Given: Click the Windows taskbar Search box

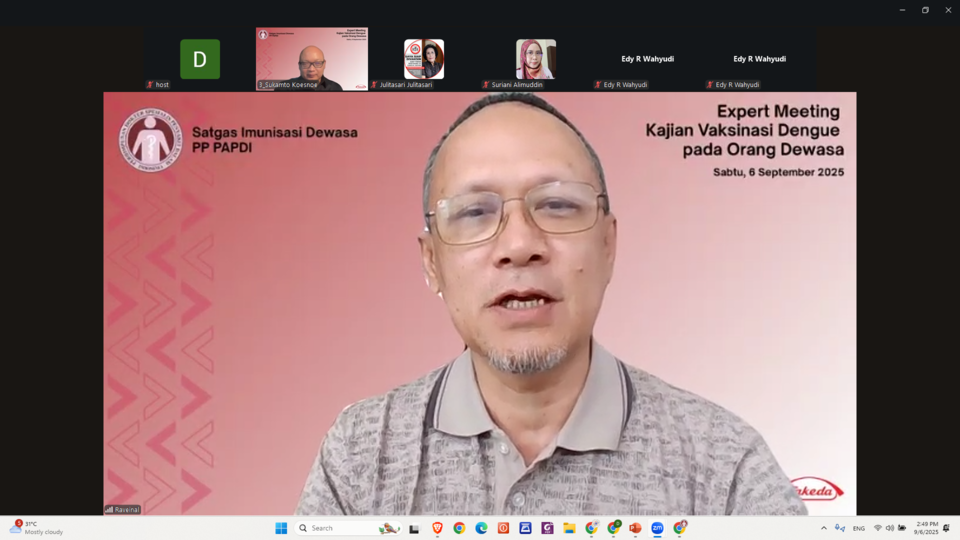Looking at the screenshot, I should [335, 528].
